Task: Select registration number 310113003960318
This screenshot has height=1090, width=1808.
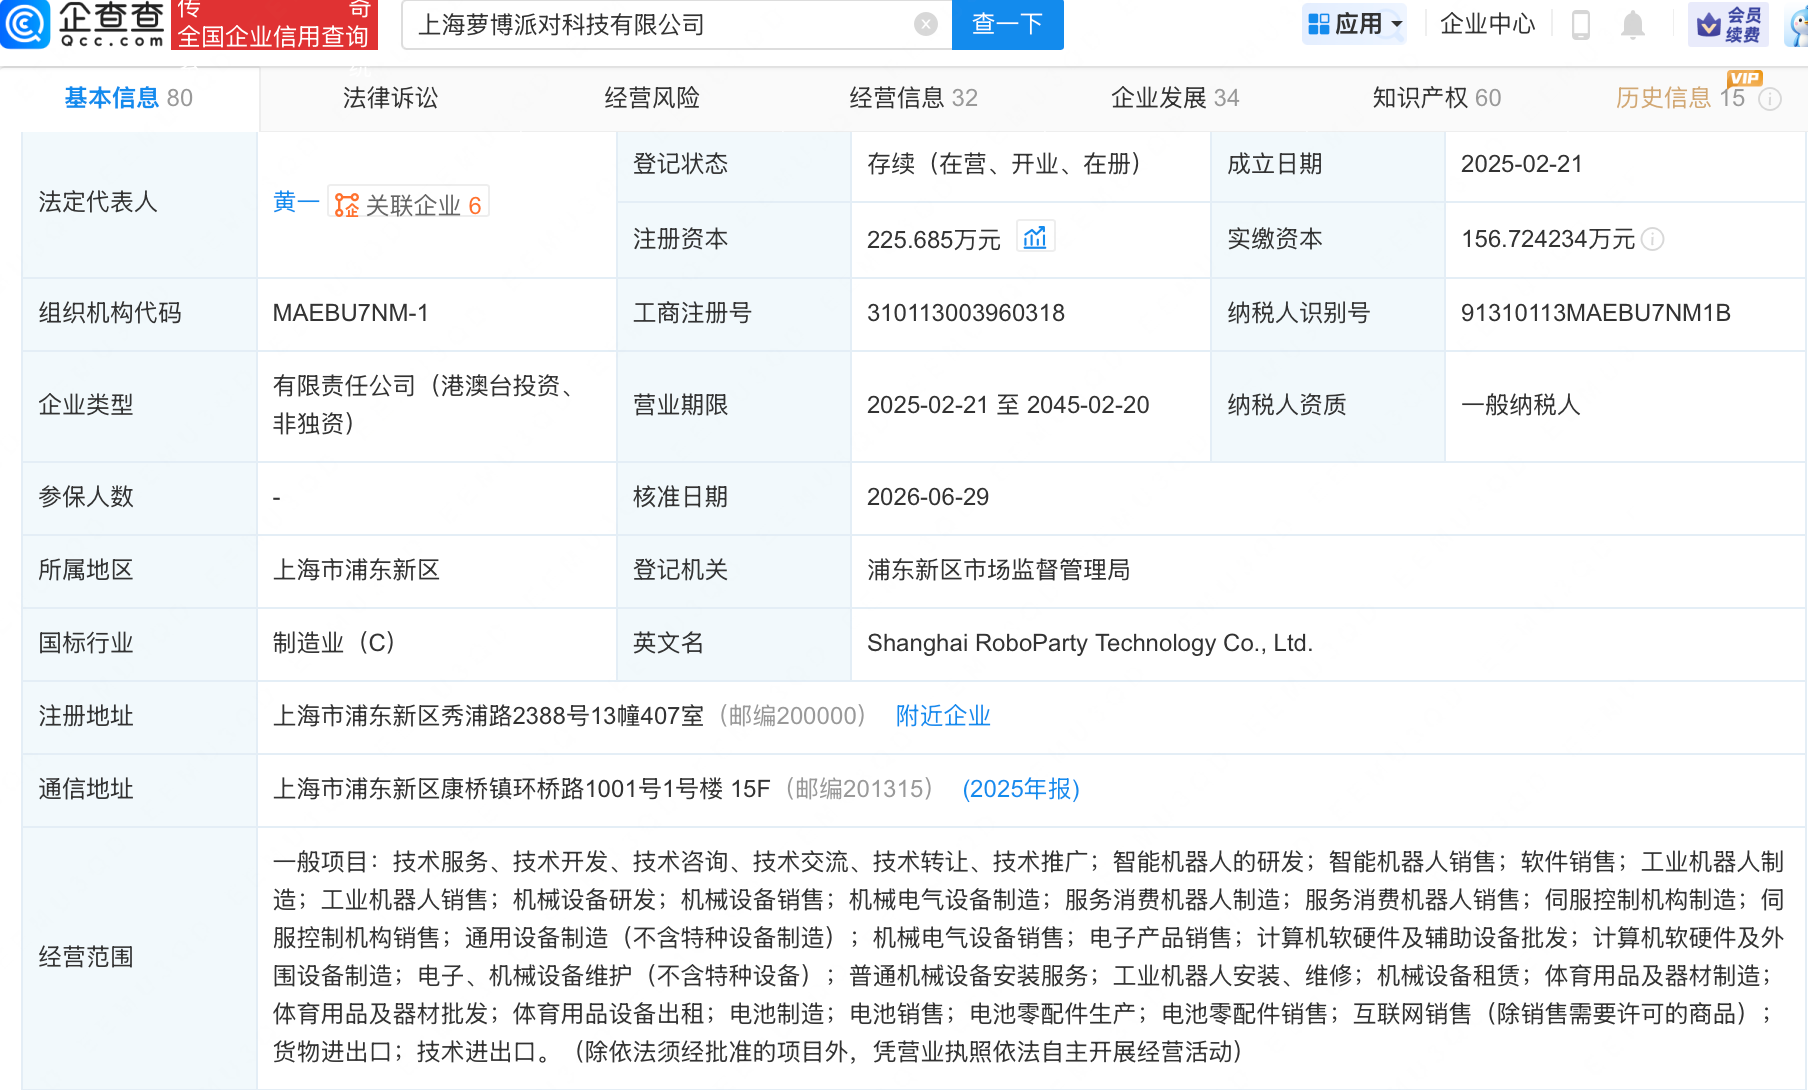Action: [x=966, y=313]
